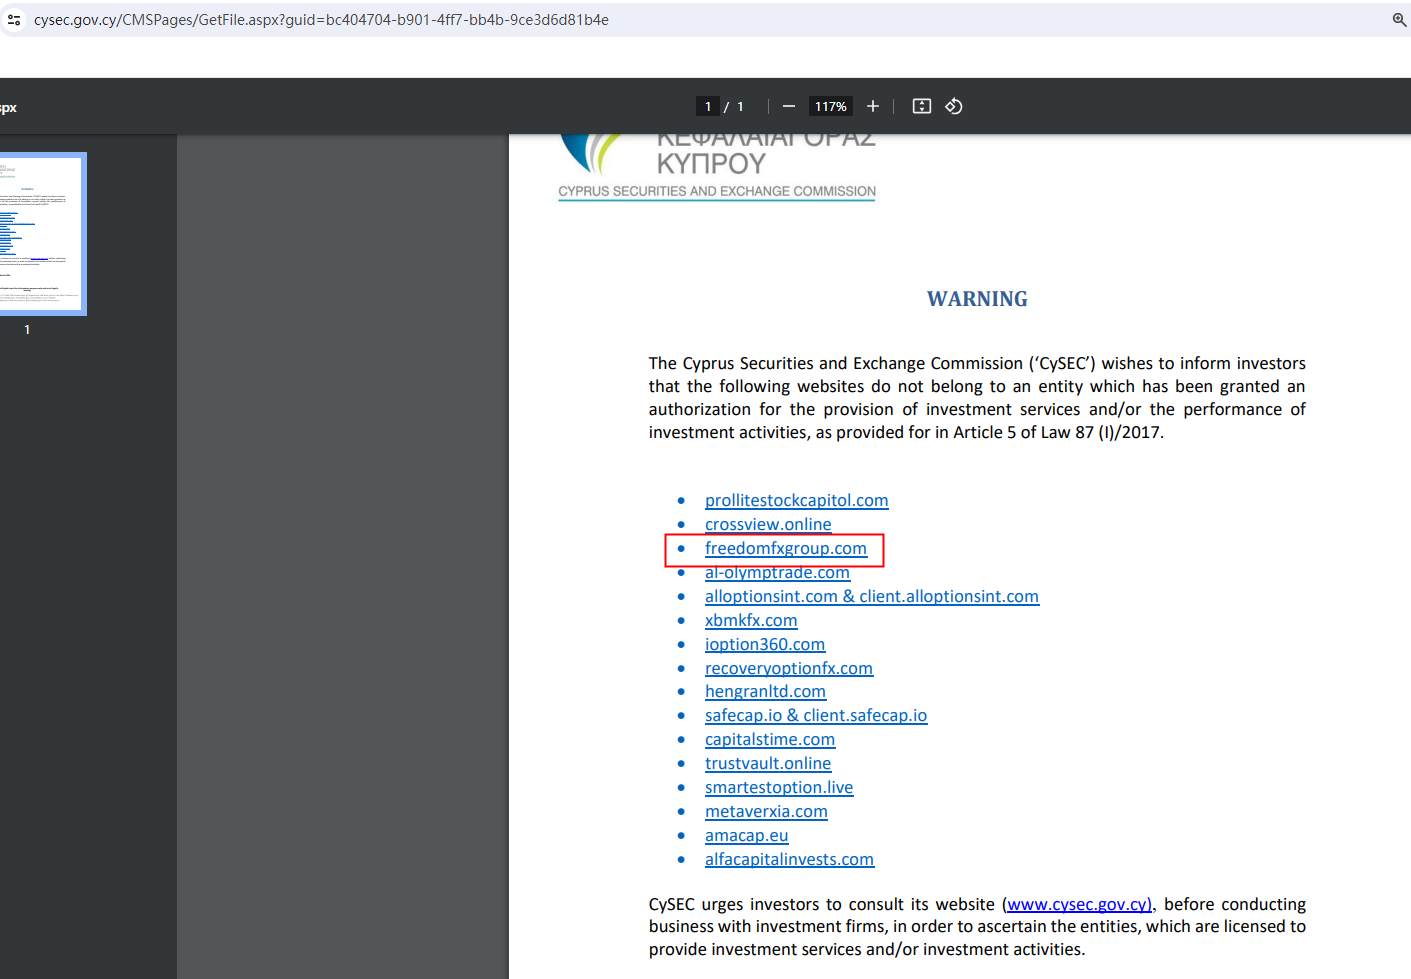
Task: Select page 1 thumbnail in sidebar
Action: click(x=42, y=234)
